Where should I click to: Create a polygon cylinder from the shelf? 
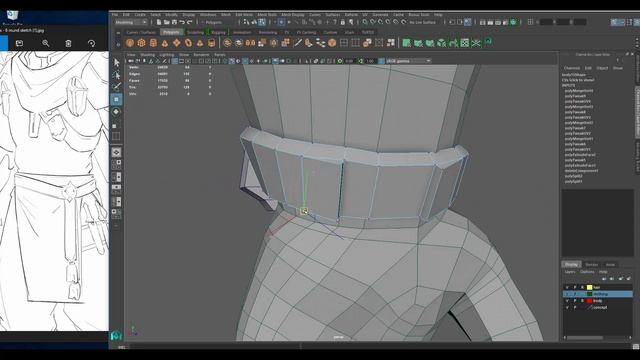pos(153,42)
